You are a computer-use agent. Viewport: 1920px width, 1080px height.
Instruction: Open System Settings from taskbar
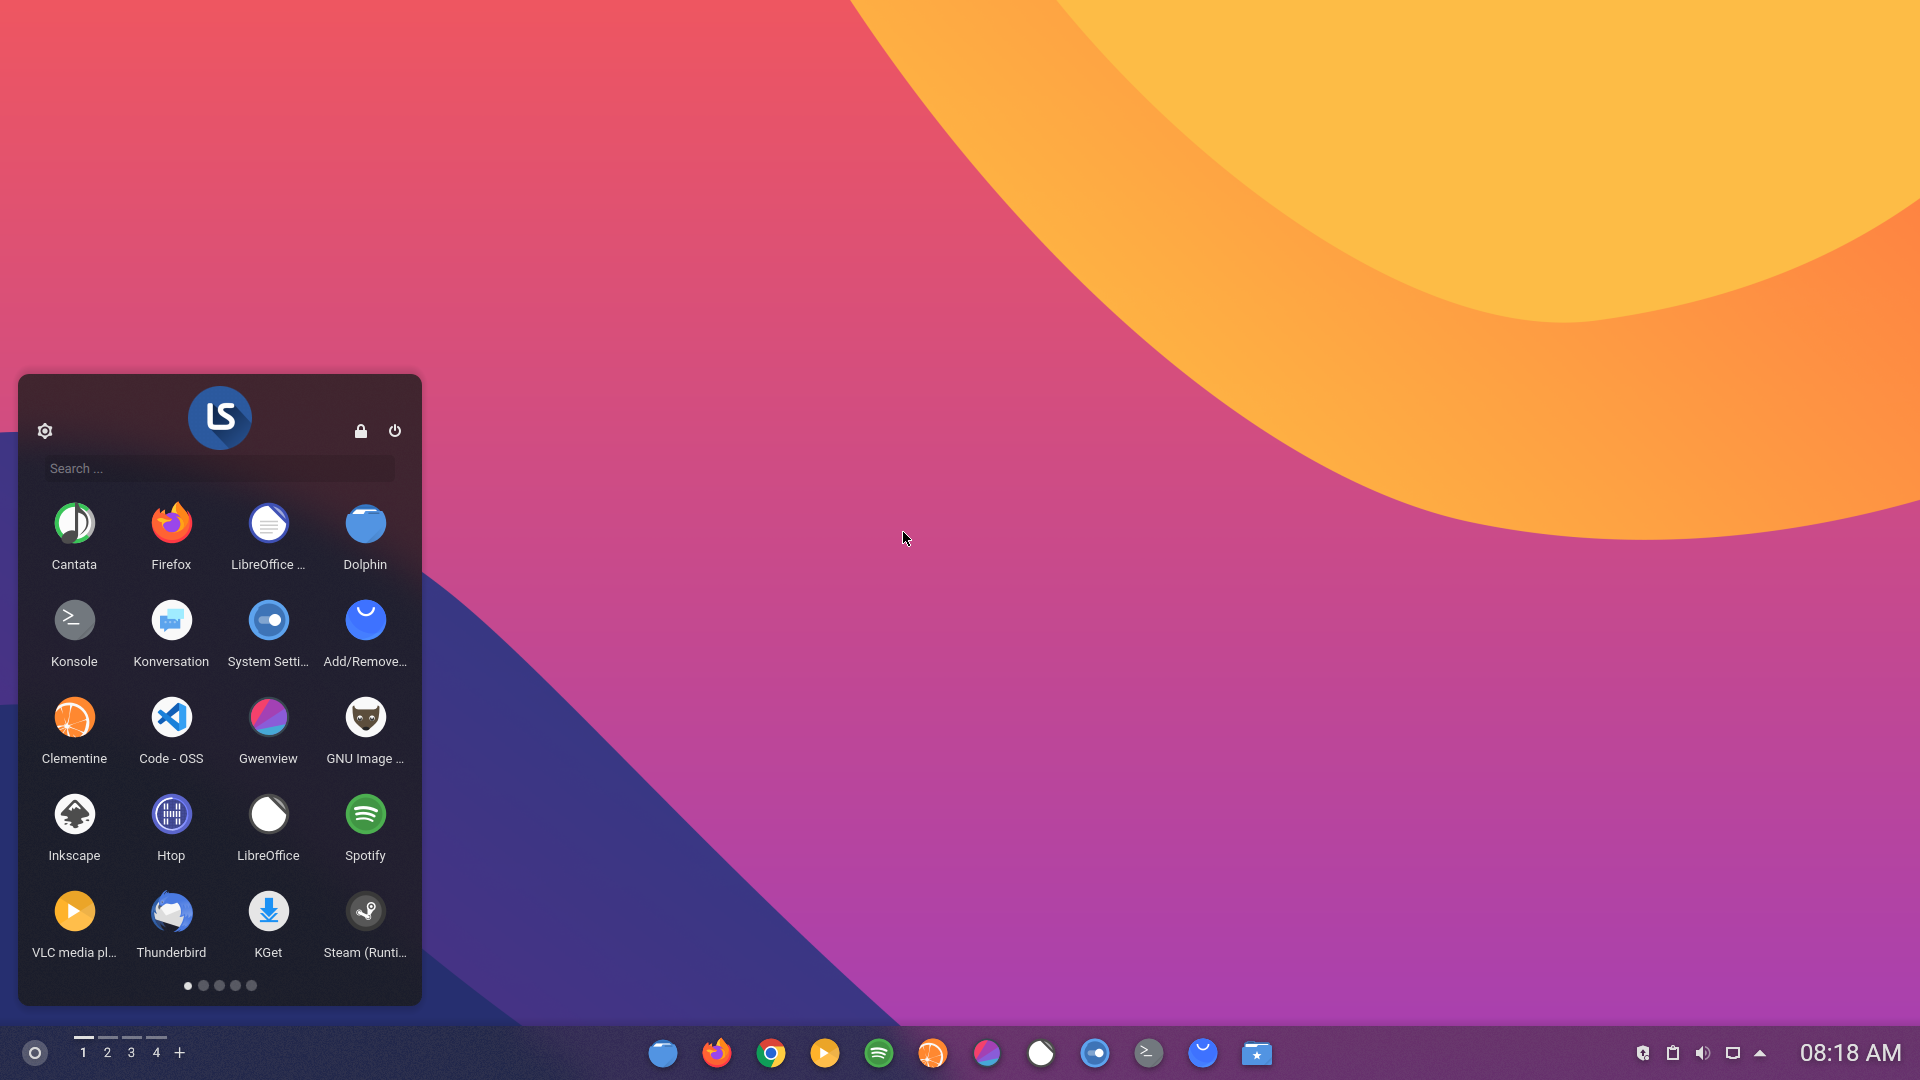[1095, 1053]
